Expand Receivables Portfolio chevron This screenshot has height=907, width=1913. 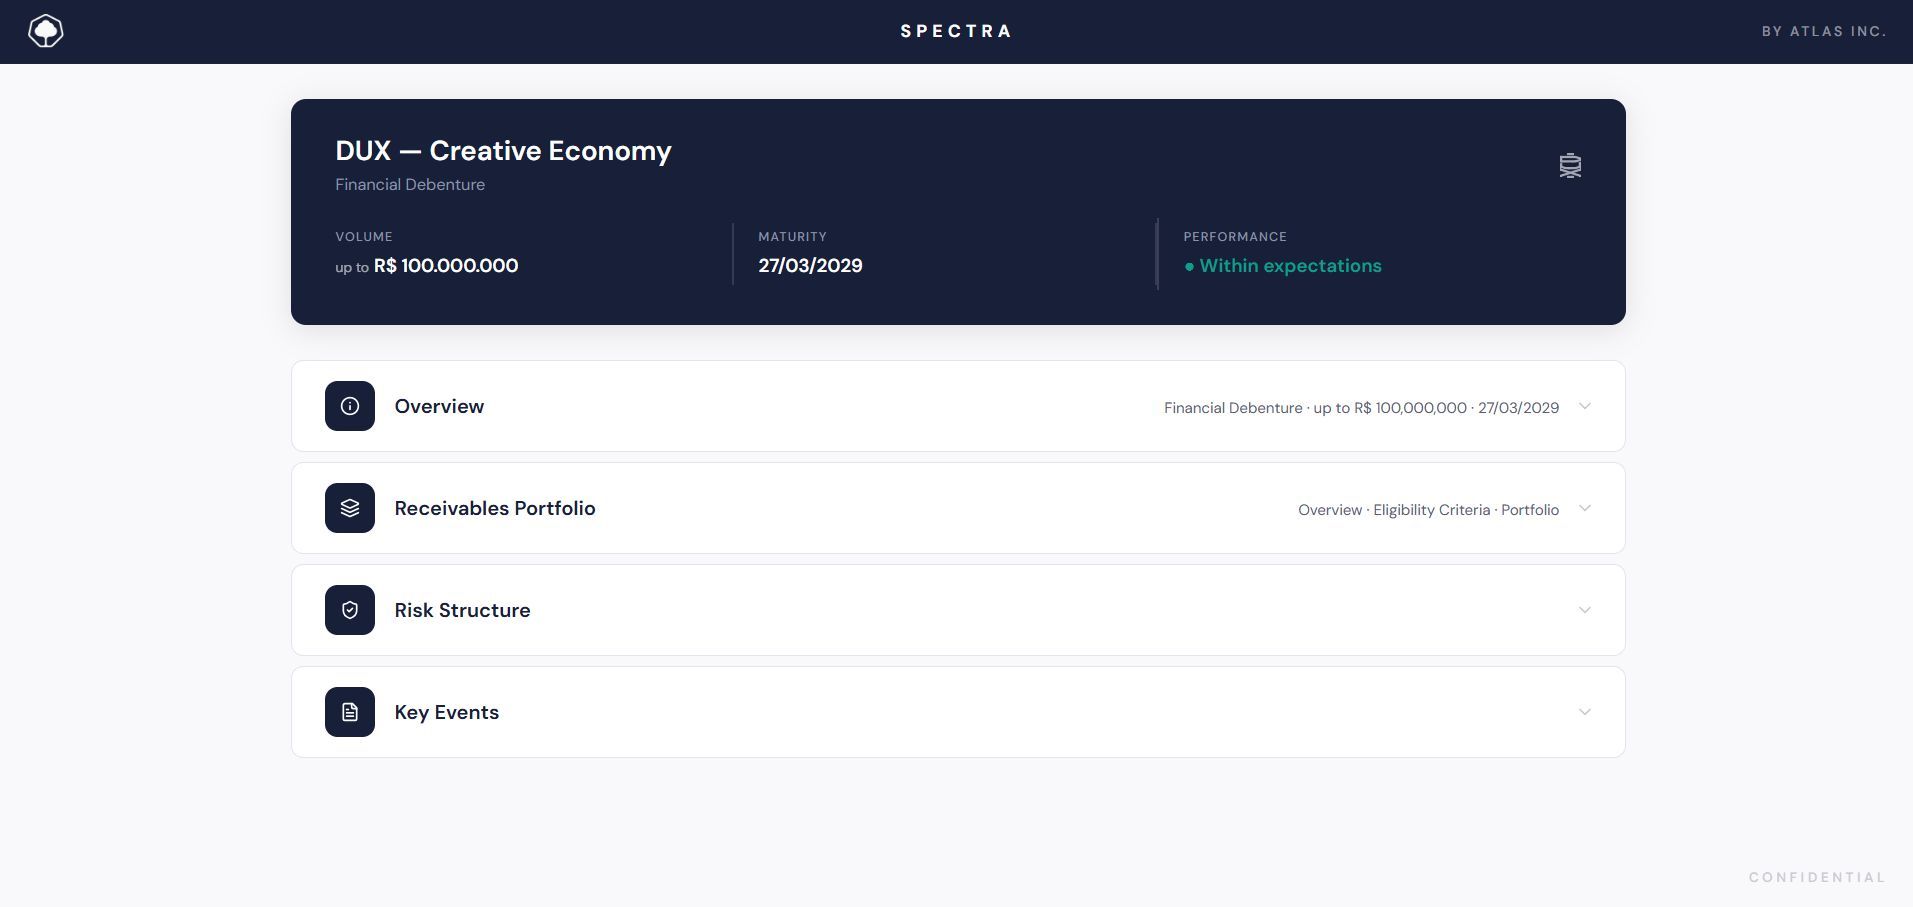[x=1584, y=508]
